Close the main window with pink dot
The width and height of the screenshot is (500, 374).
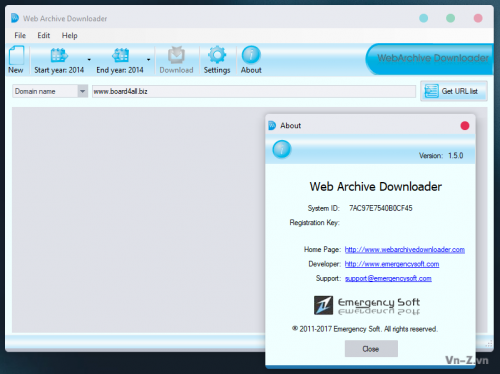[478, 18]
